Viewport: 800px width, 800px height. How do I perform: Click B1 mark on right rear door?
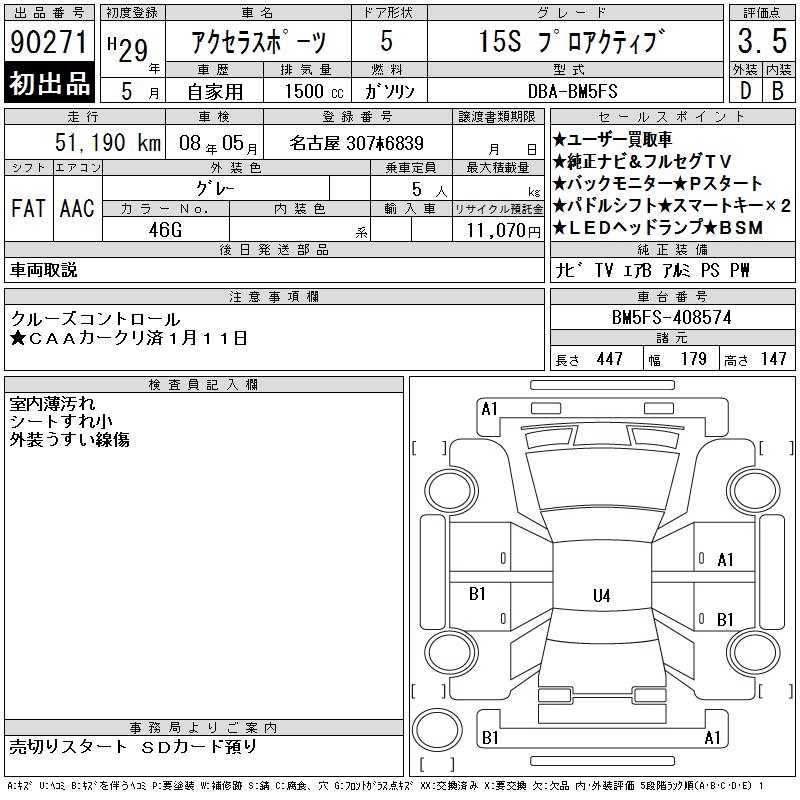(x=725, y=619)
